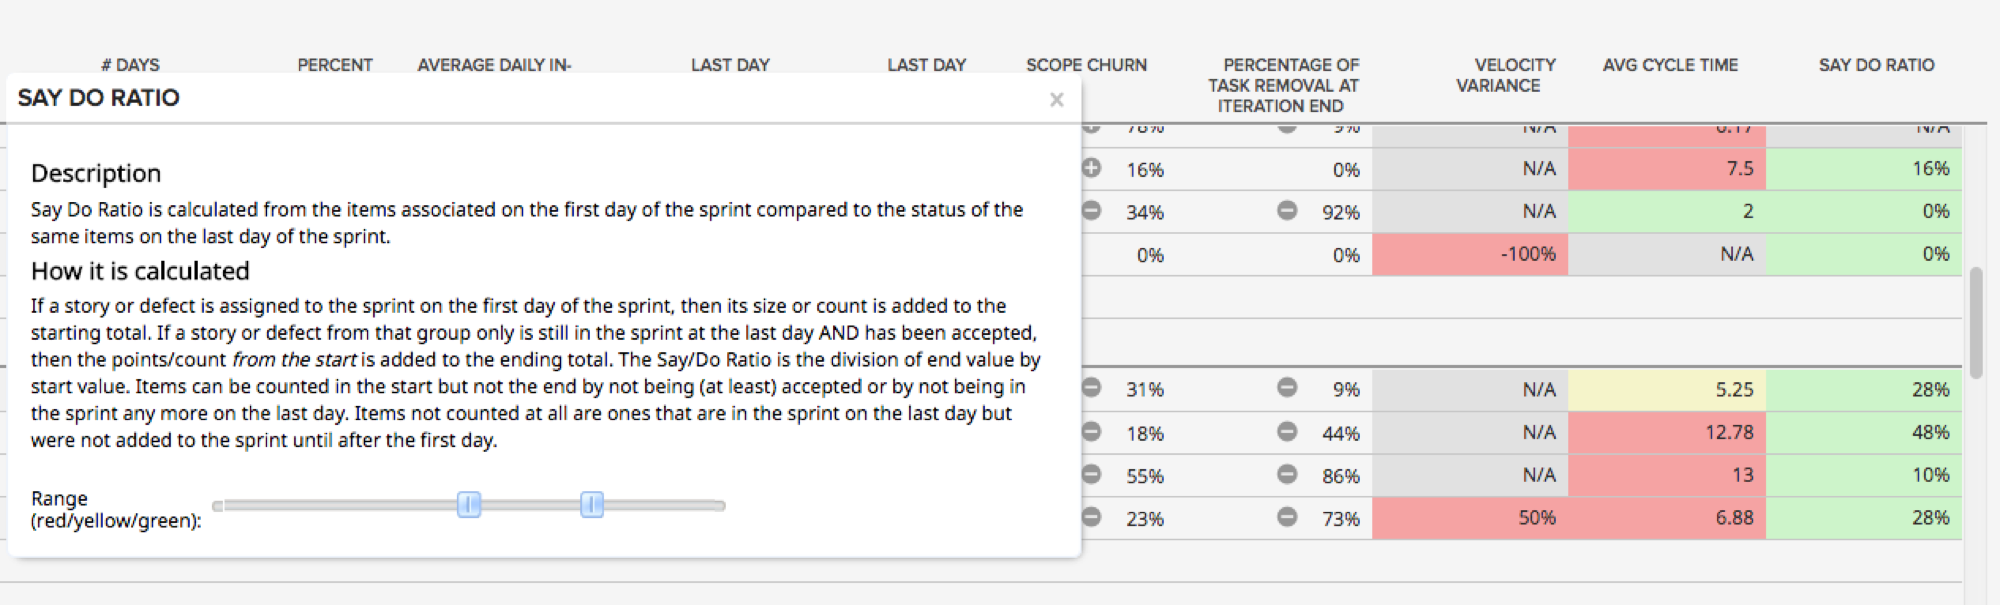Click the plus icon beside 16% scope churn

click(1092, 168)
